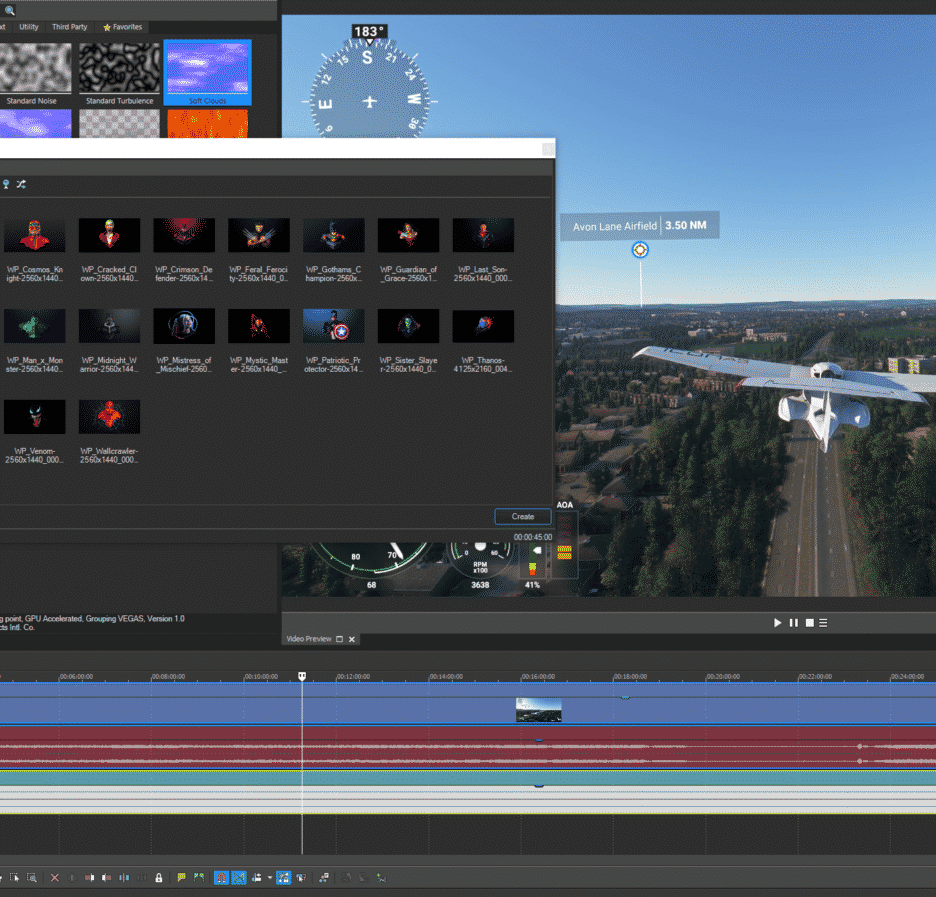Select the WP_Man_x_Monster image thumbnail
The height and width of the screenshot is (897, 936).
pos(35,326)
